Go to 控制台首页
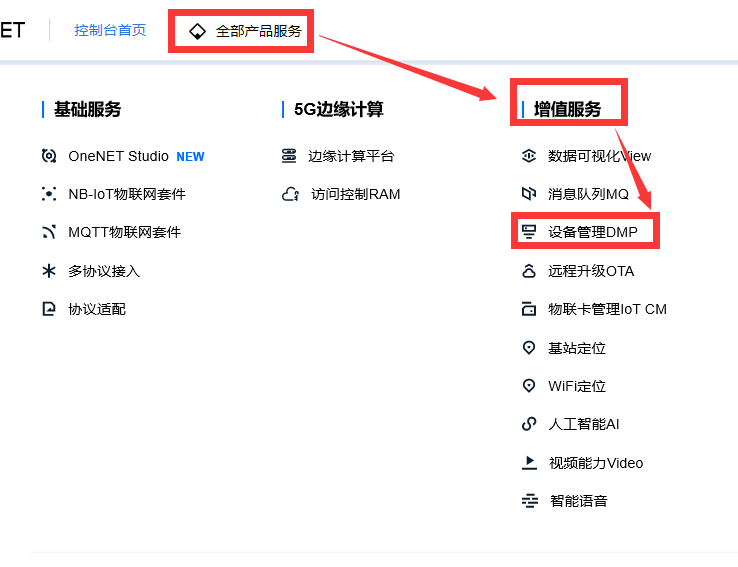Viewport: 738px width, 567px height. pyautogui.click(x=110, y=30)
